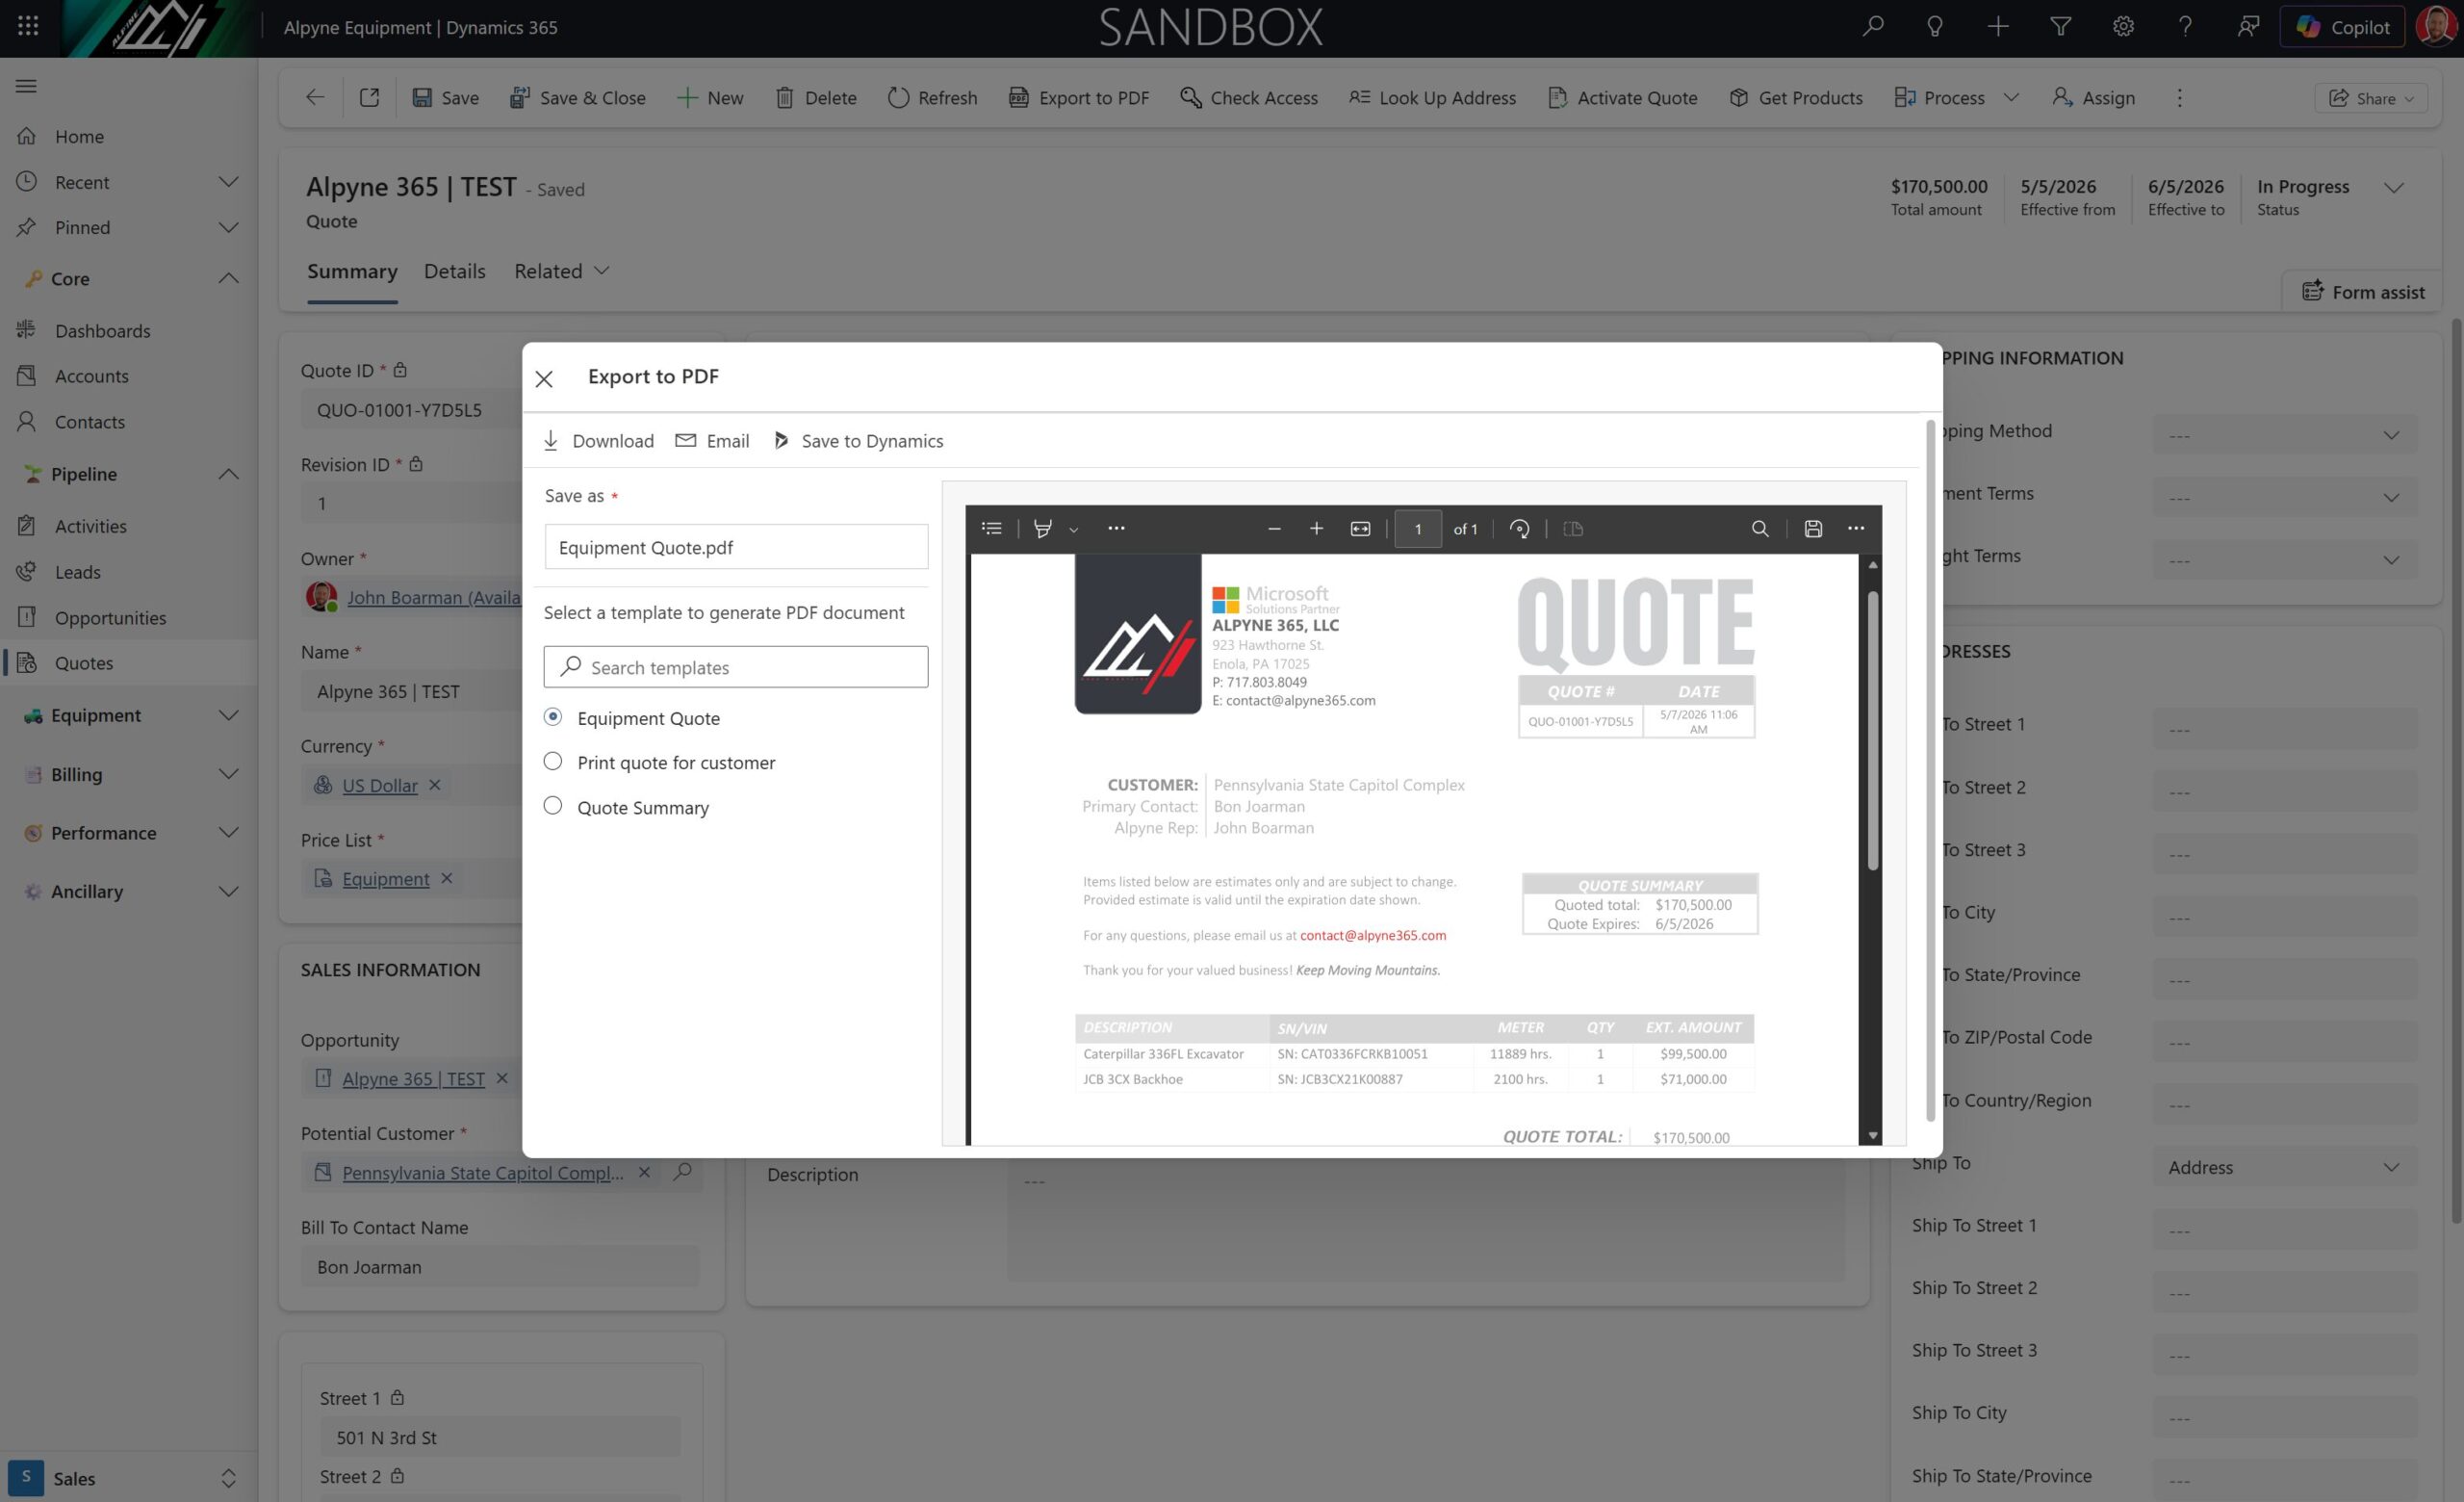Select Print quote for customer template

click(553, 762)
